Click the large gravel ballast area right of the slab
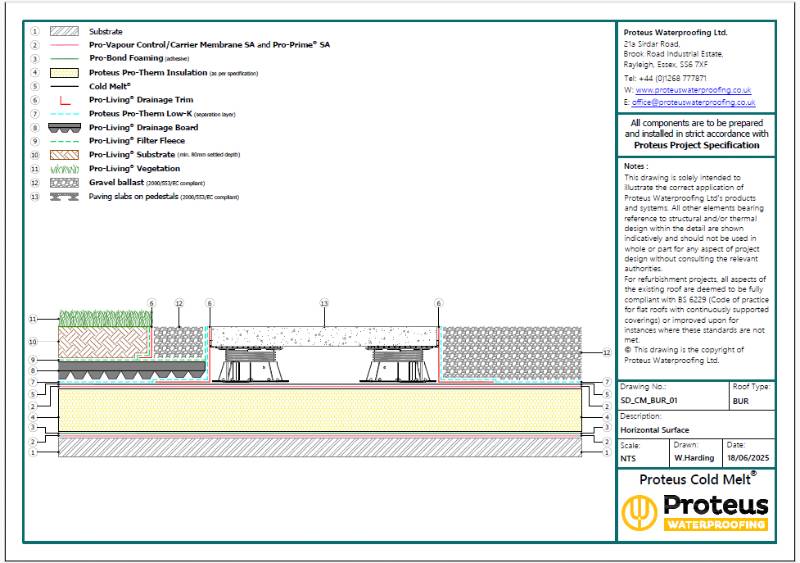Screen dimensions: 800x563 coord(512,353)
